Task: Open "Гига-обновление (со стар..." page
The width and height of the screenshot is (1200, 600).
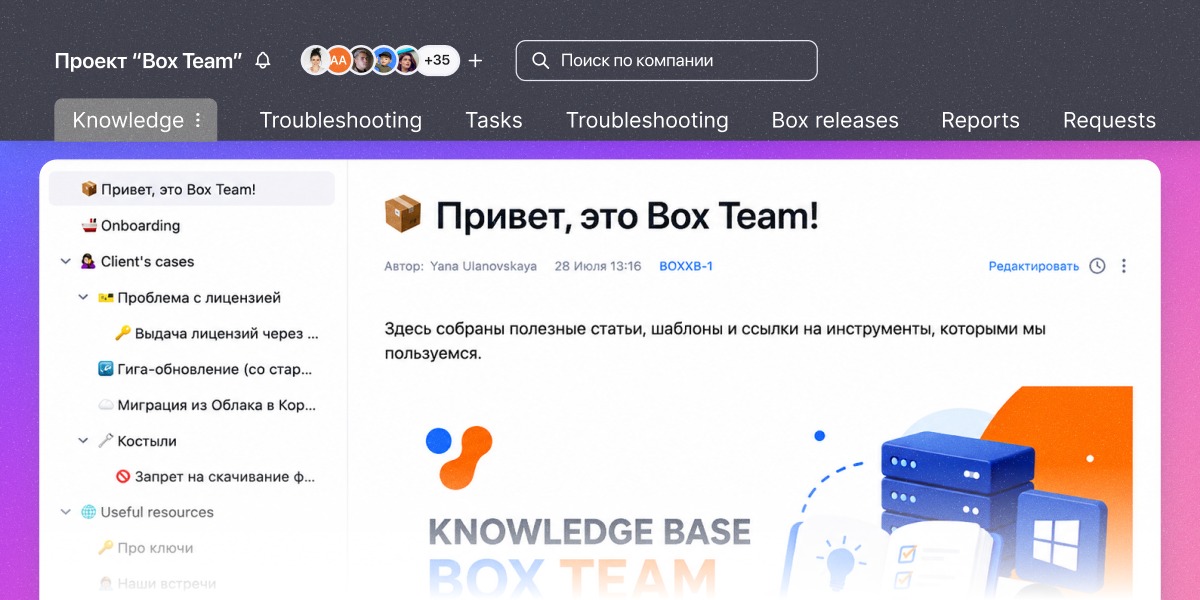Action: pos(205,369)
